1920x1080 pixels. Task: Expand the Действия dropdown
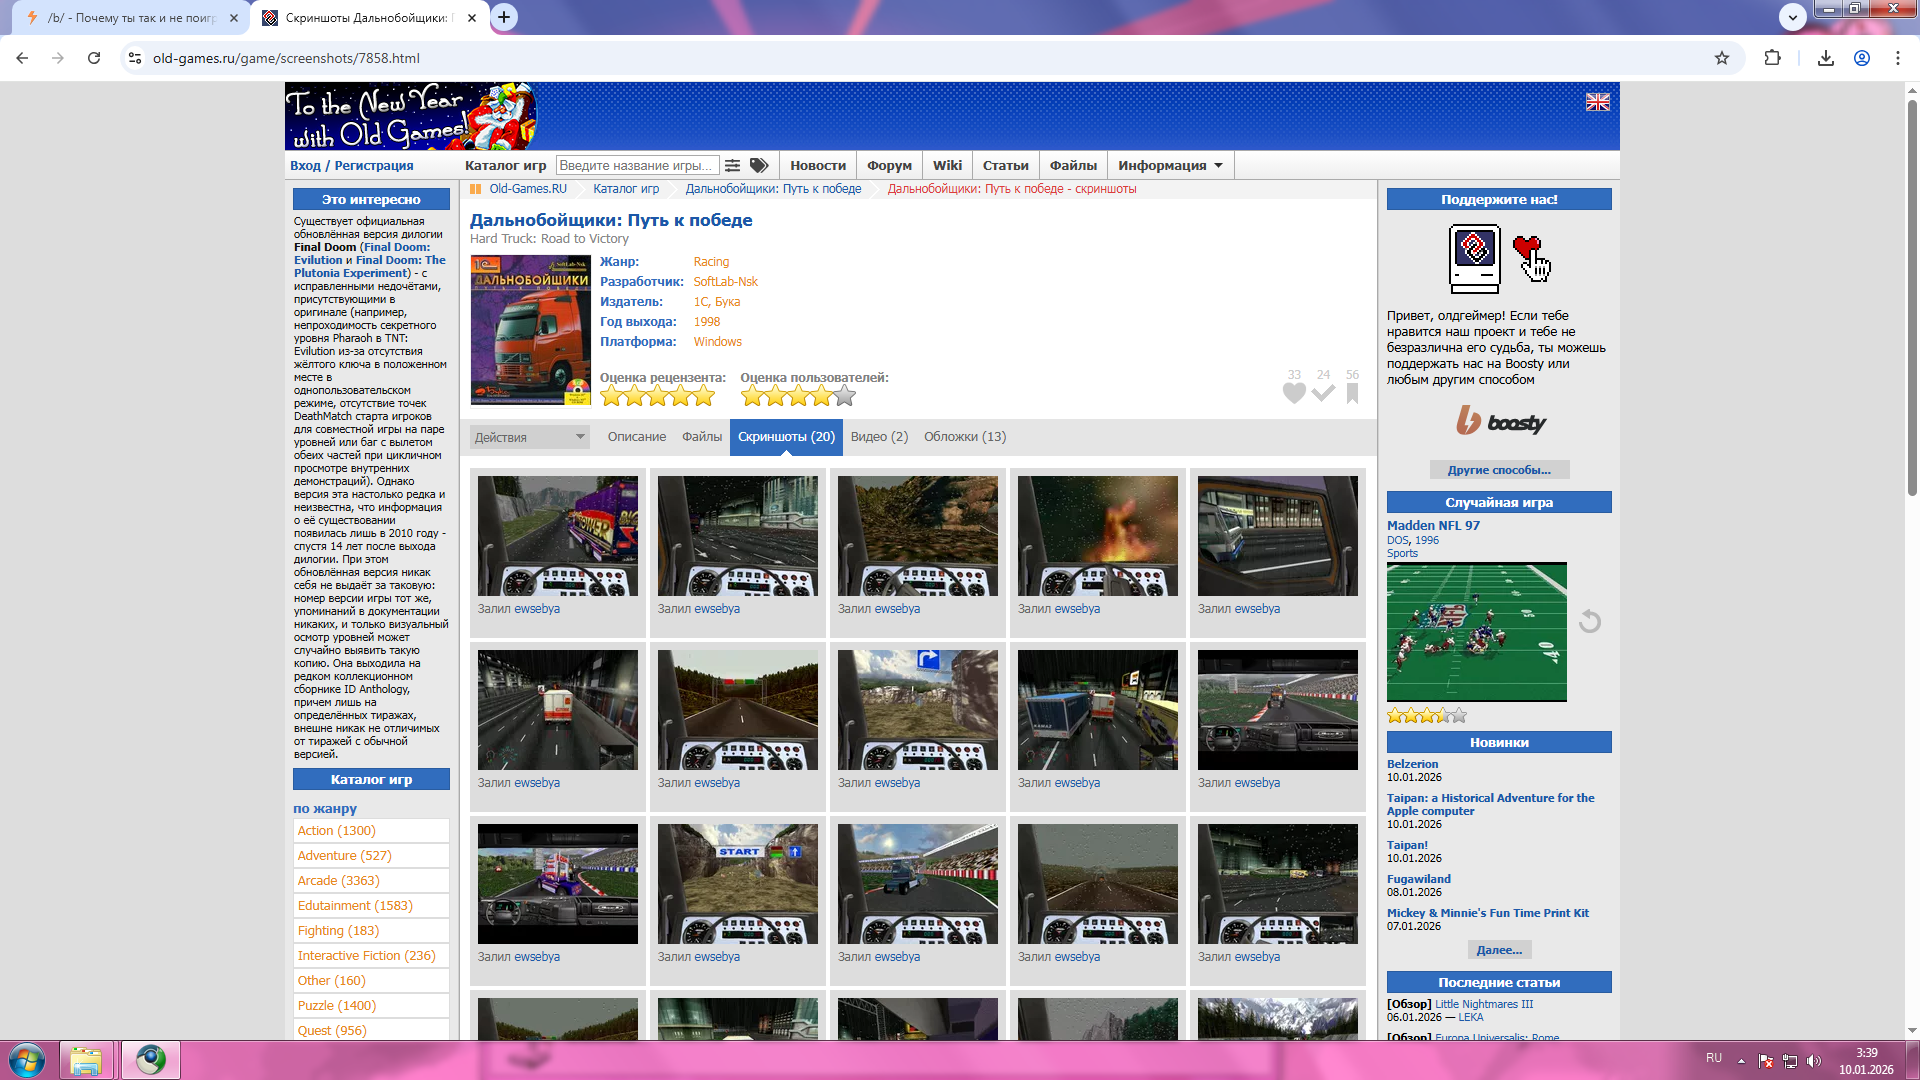tap(529, 437)
